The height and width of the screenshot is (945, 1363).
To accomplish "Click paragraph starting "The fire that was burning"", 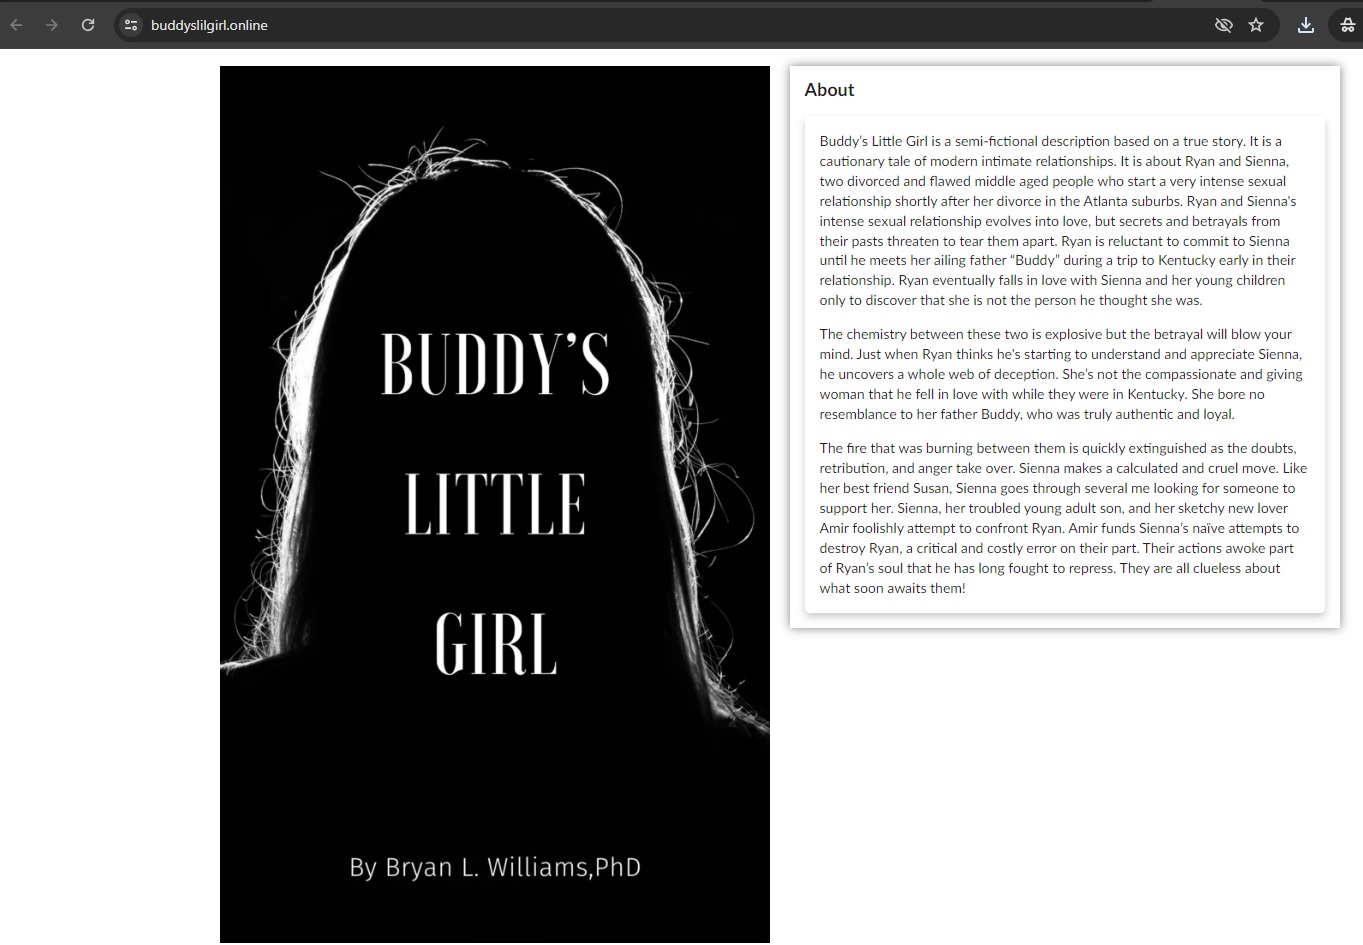I will 1063,518.
